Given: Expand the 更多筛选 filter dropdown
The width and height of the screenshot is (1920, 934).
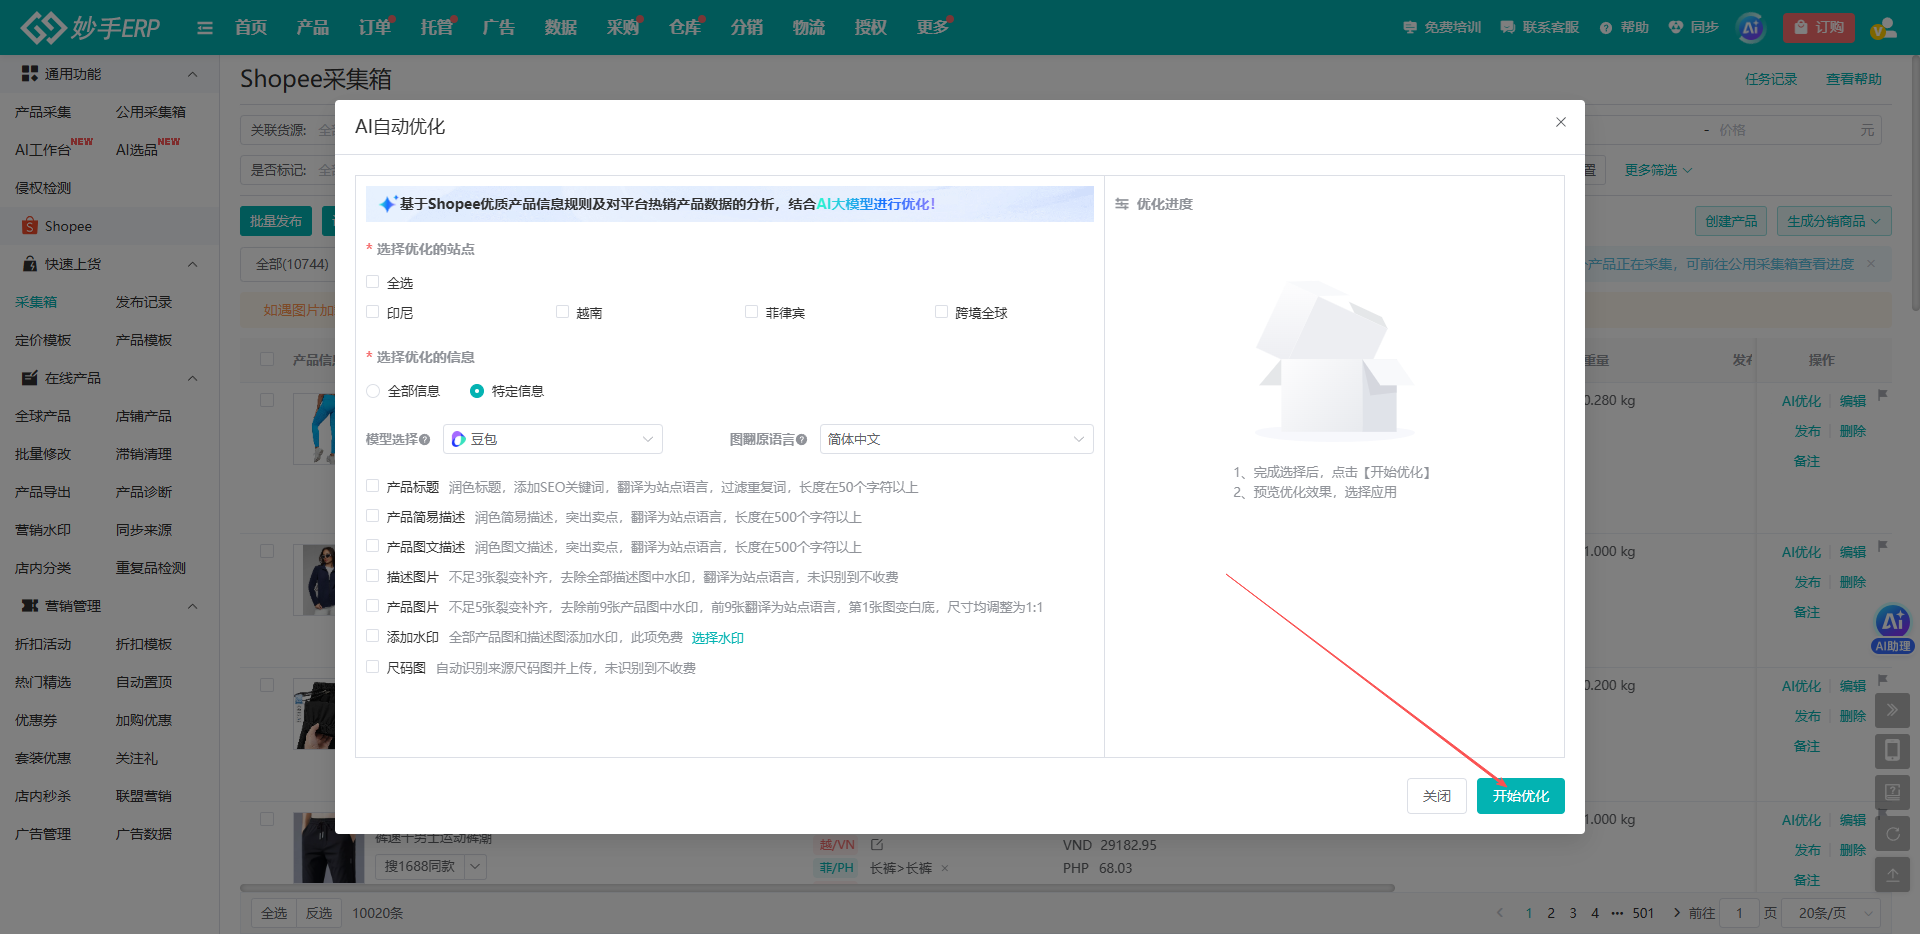Looking at the screenshot, I should pyautogui.click(x=1658, y=170).
